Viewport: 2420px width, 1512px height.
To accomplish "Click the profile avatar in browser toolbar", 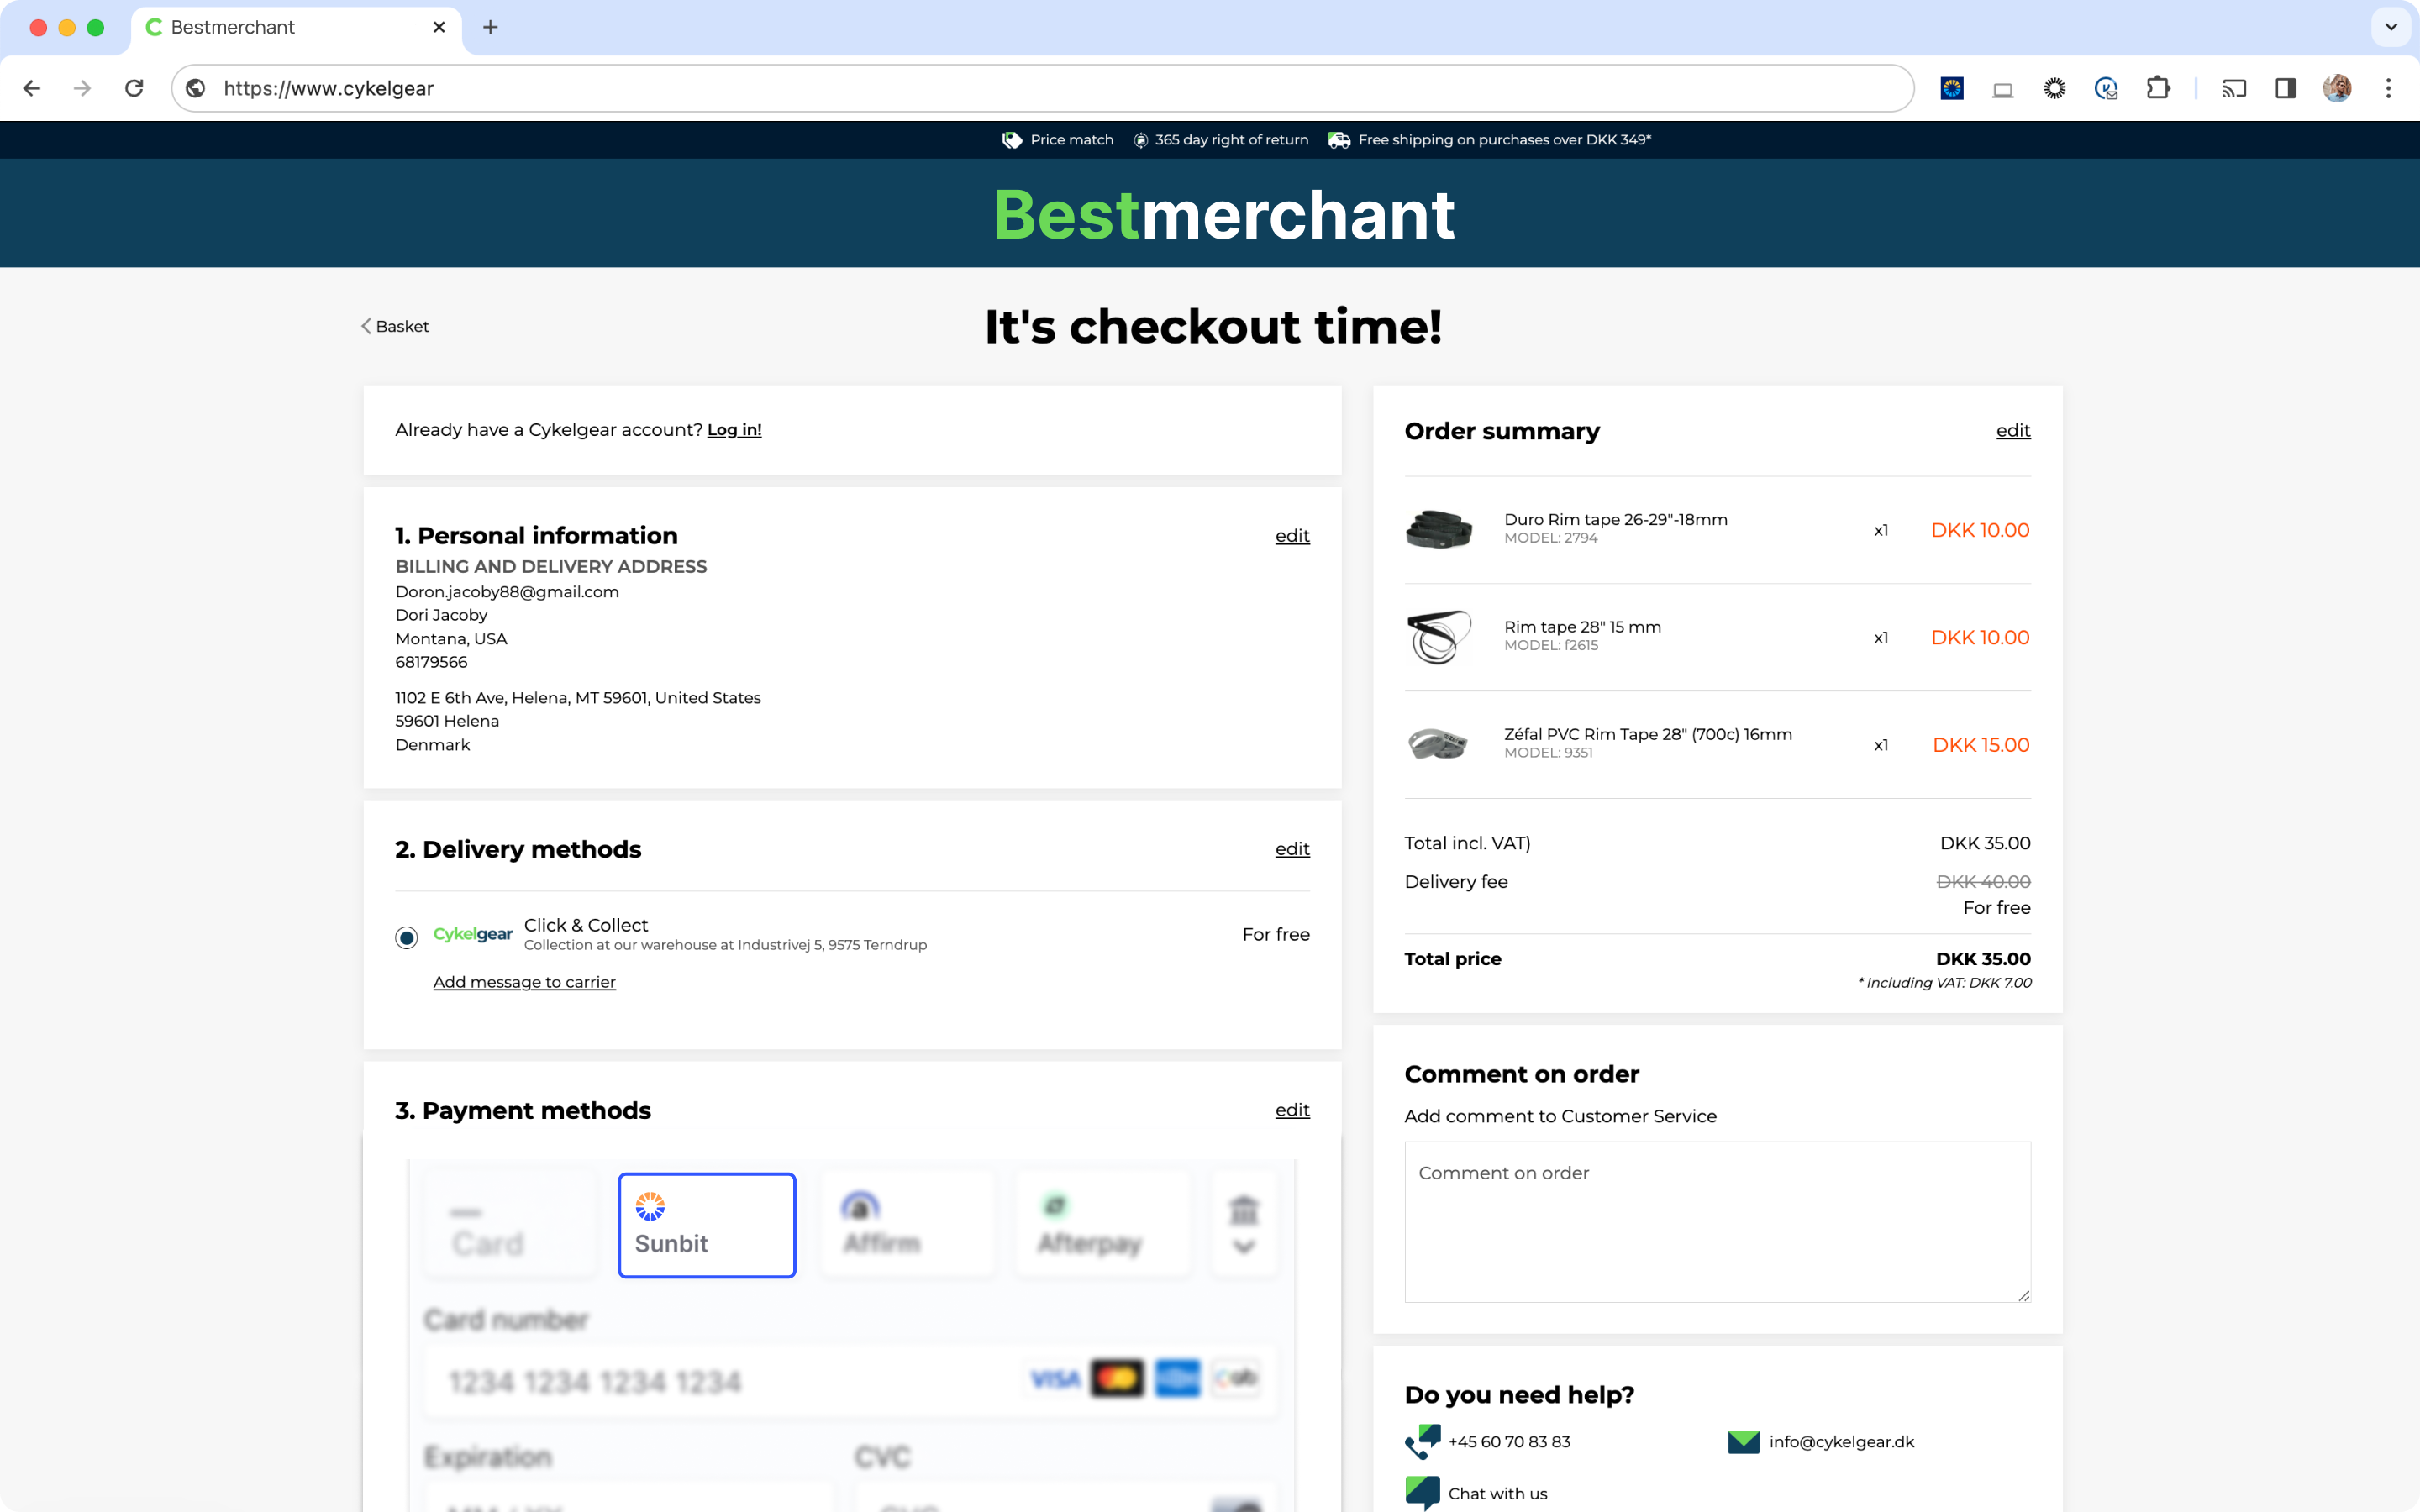I will [x=2336, y=88].
